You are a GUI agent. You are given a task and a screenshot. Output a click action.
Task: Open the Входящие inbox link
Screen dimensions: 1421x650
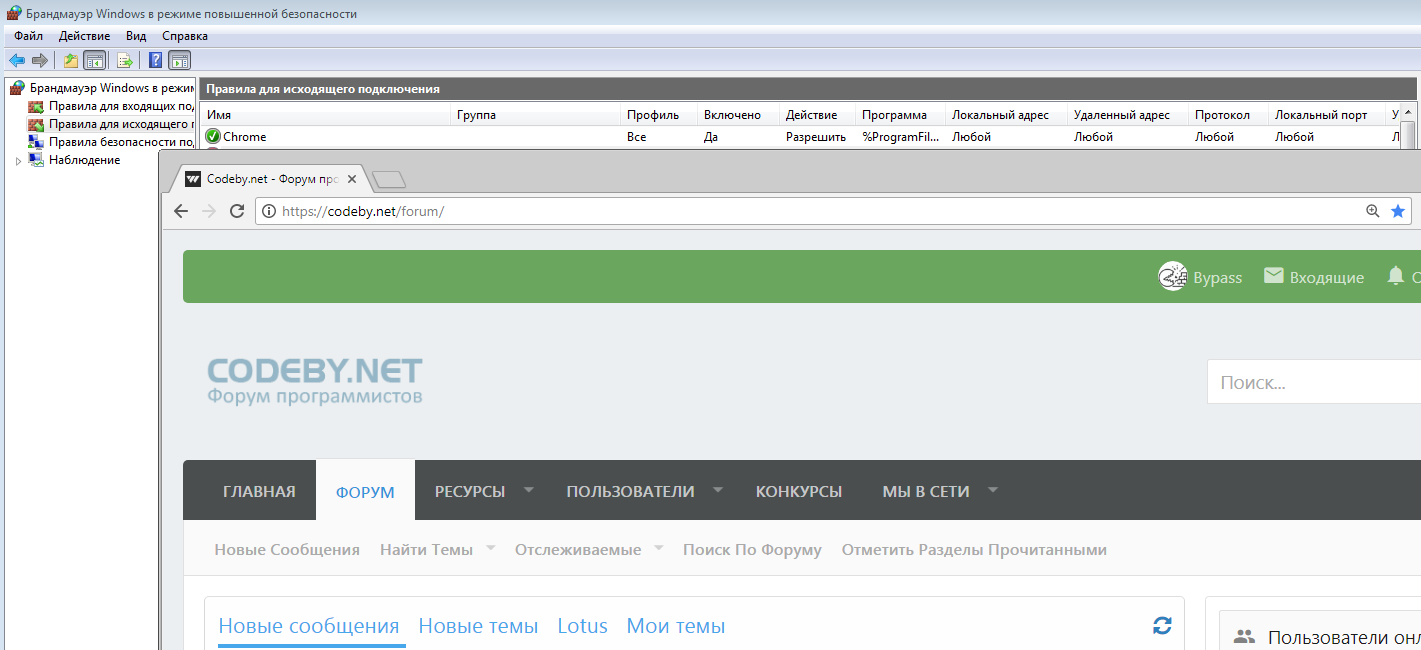1327,277
